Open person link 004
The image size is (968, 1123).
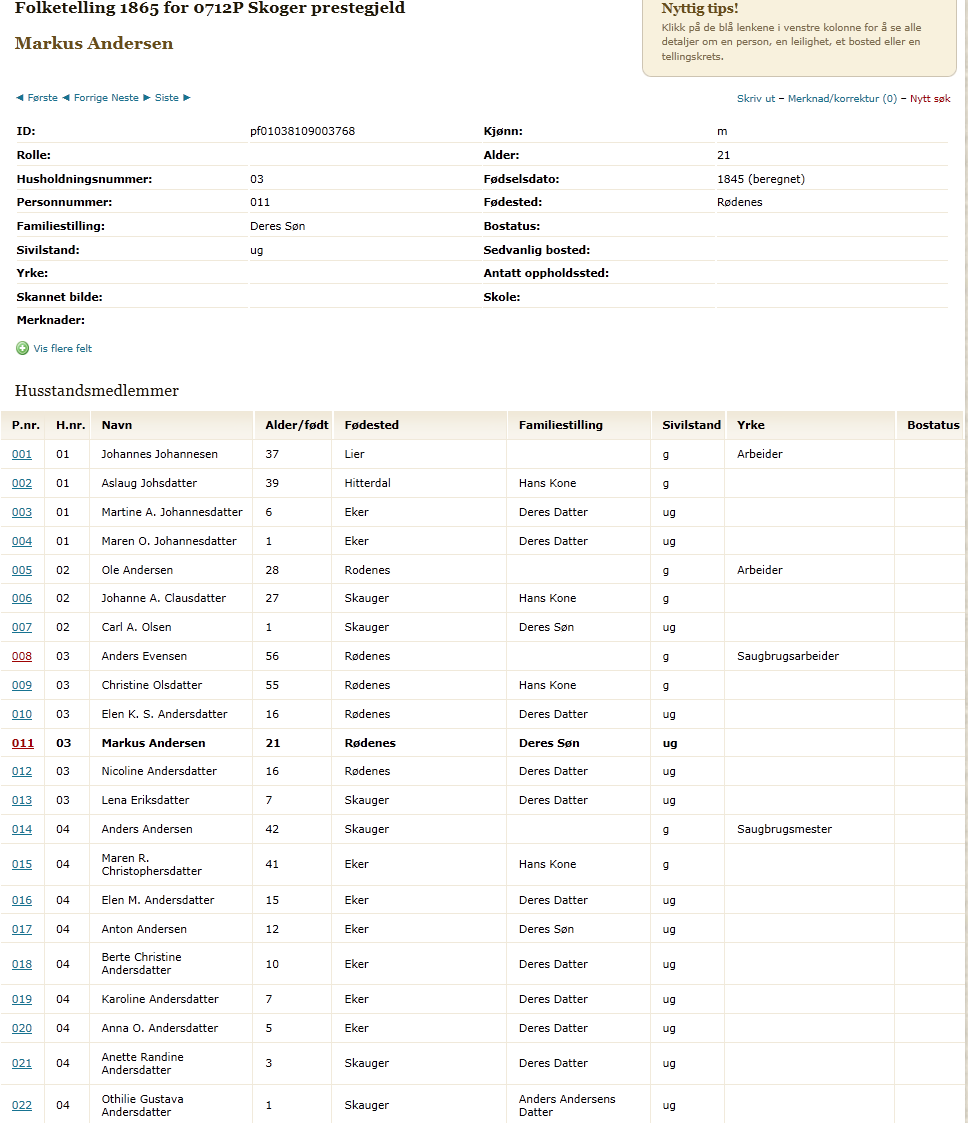(x=22, y=541)
